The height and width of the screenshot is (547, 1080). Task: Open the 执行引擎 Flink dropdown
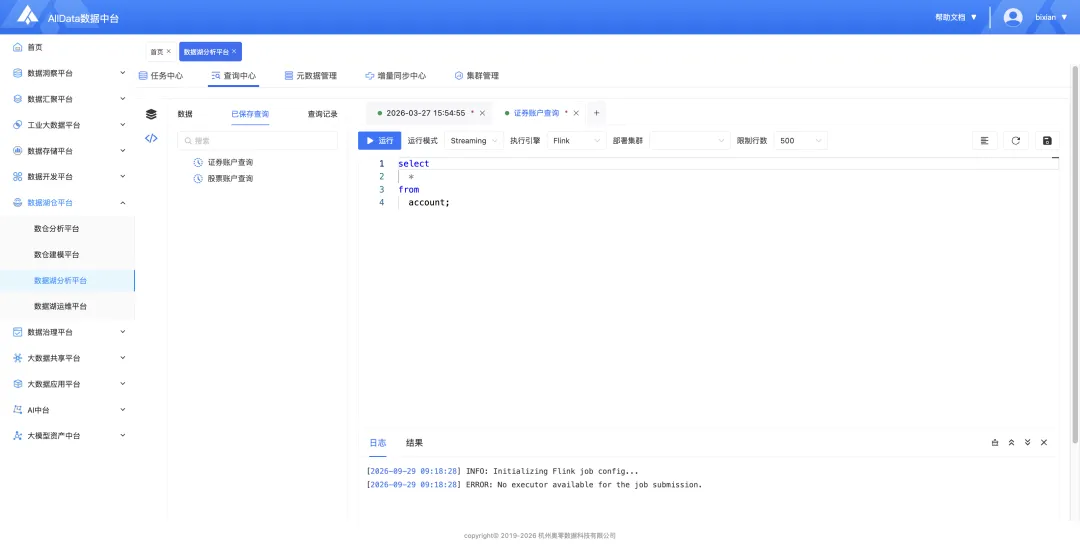click(577, 141)
